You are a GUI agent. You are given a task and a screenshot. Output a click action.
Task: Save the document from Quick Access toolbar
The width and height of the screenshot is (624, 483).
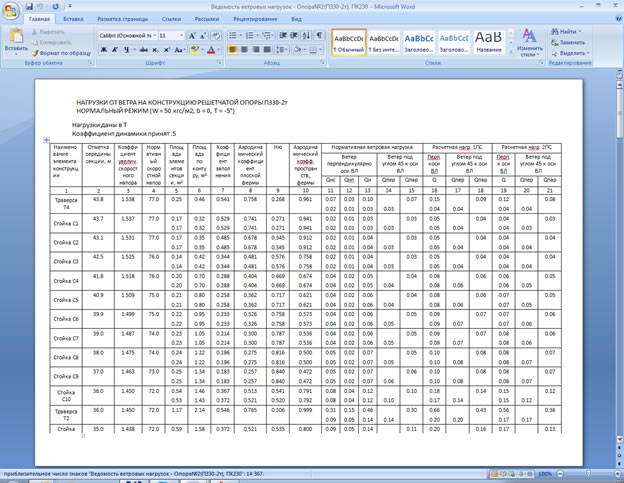coord(29,6)
